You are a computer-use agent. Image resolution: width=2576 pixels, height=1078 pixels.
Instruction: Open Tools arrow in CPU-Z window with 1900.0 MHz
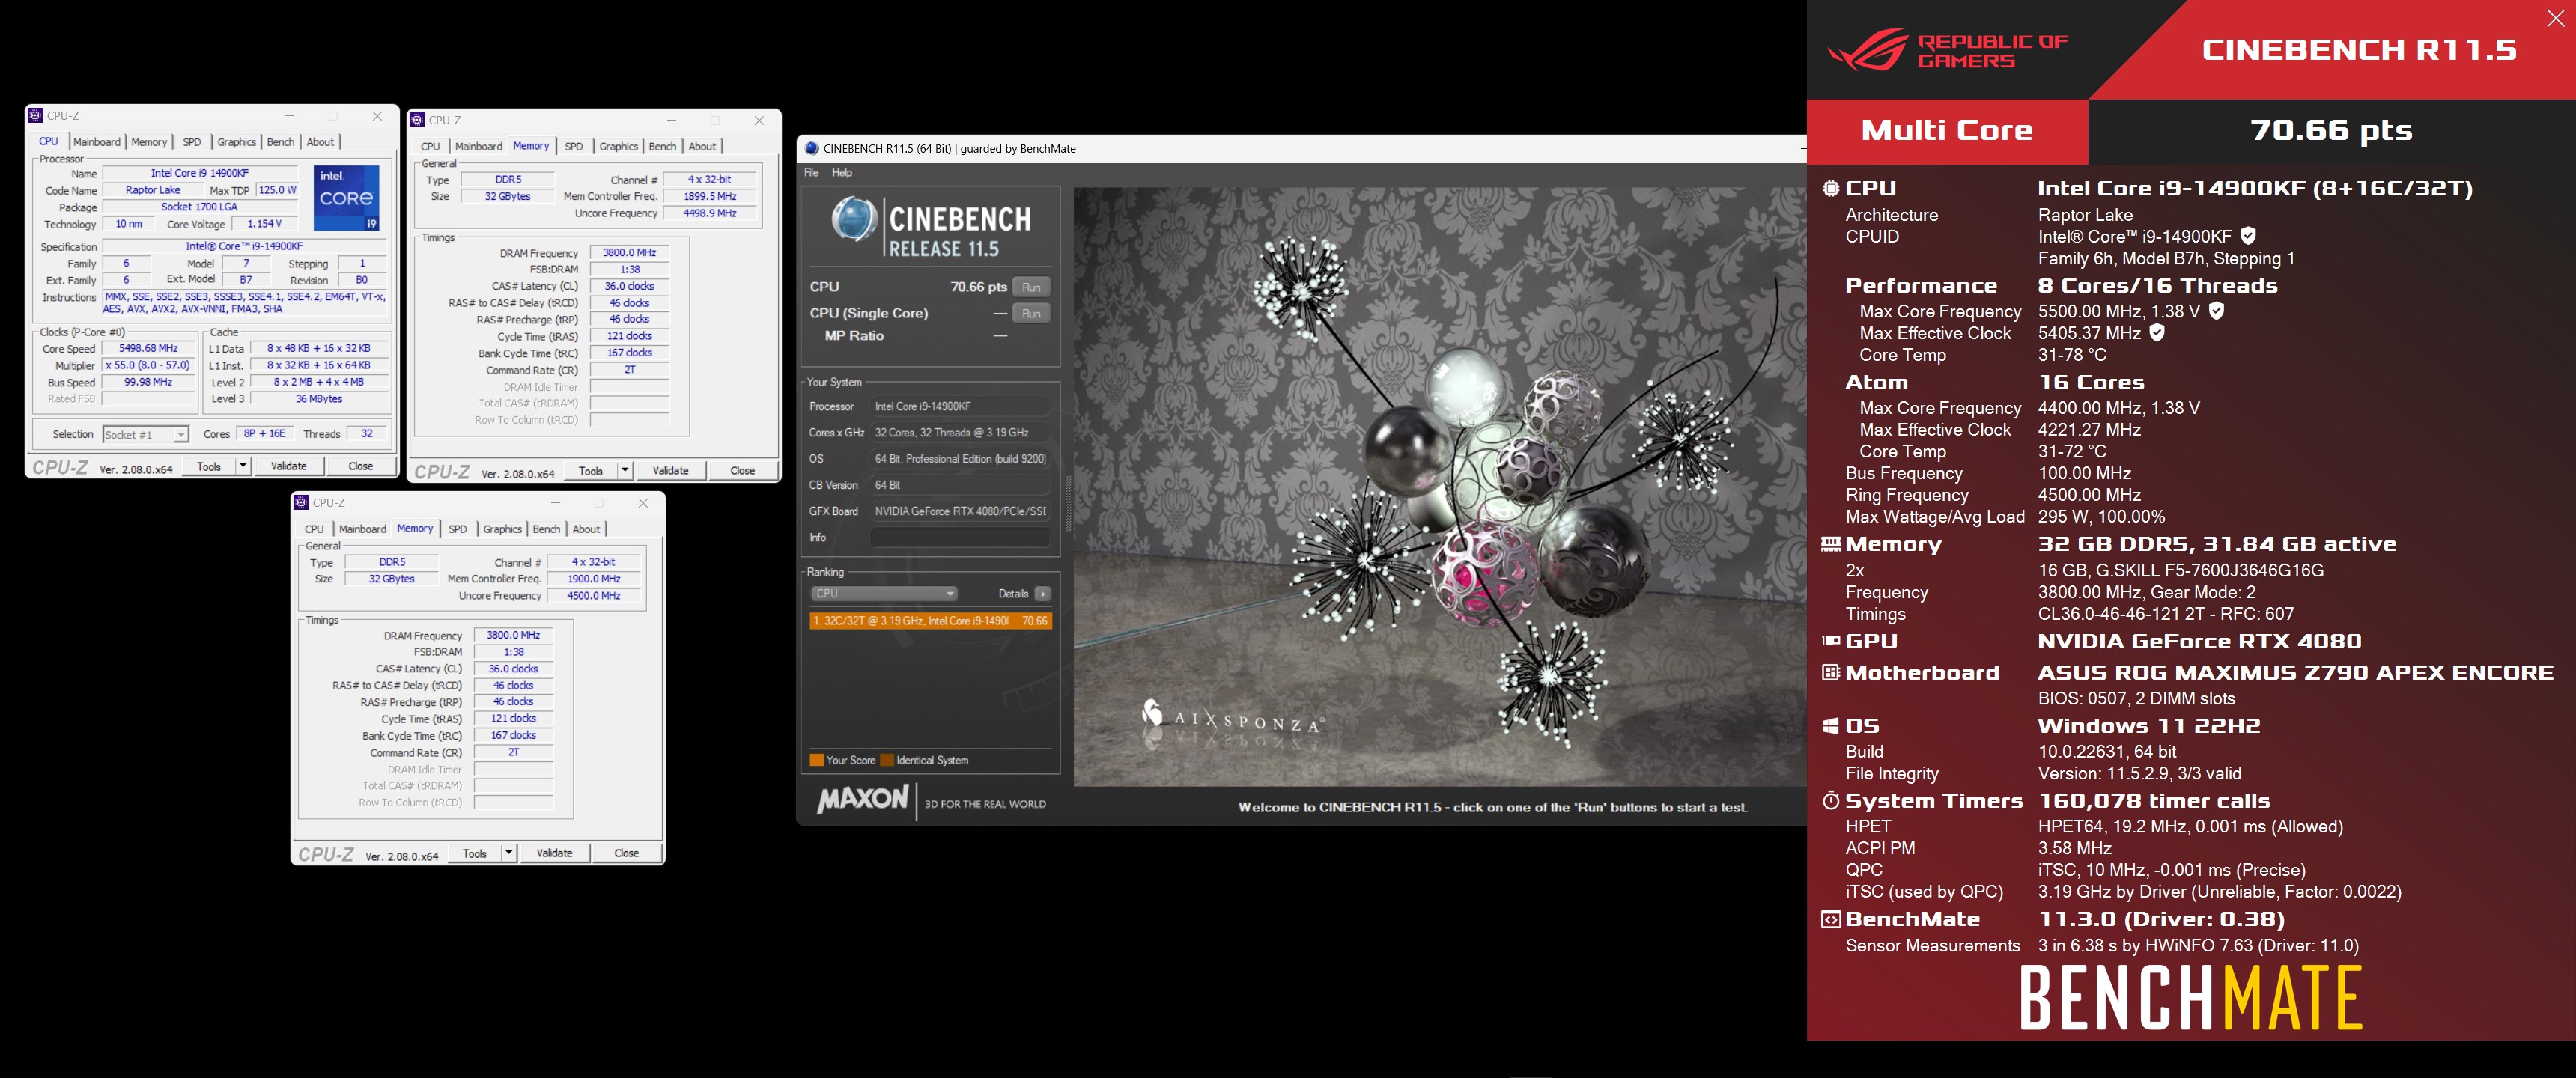(508, 853)
